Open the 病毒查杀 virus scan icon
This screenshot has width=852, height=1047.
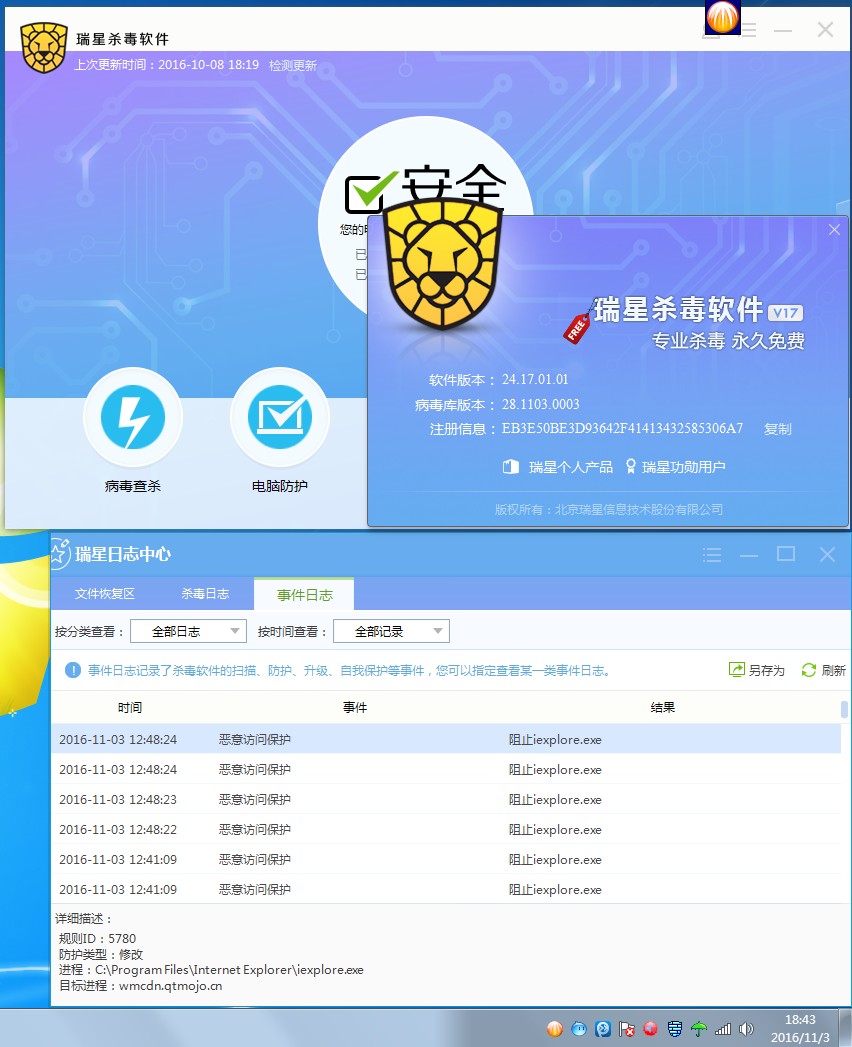pyautogui.click(x=133, y=417)
